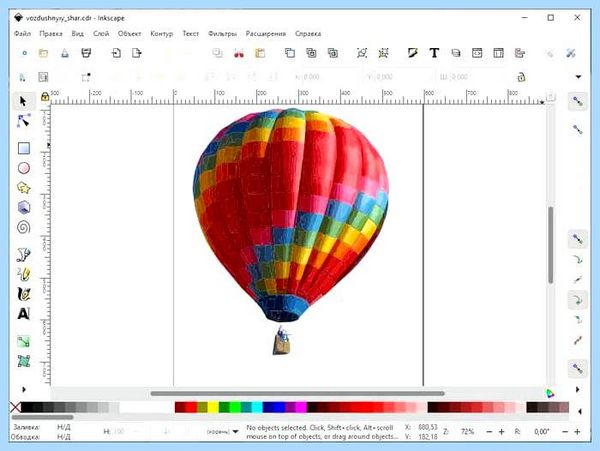Pick the yellow palette swatch
The height and width of the screenshot is (451, 600).
coord(213,407)
